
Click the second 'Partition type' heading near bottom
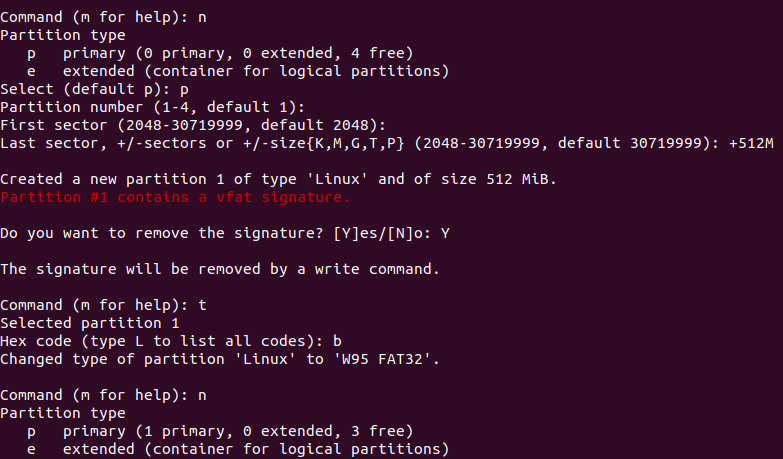click(63, 413)
